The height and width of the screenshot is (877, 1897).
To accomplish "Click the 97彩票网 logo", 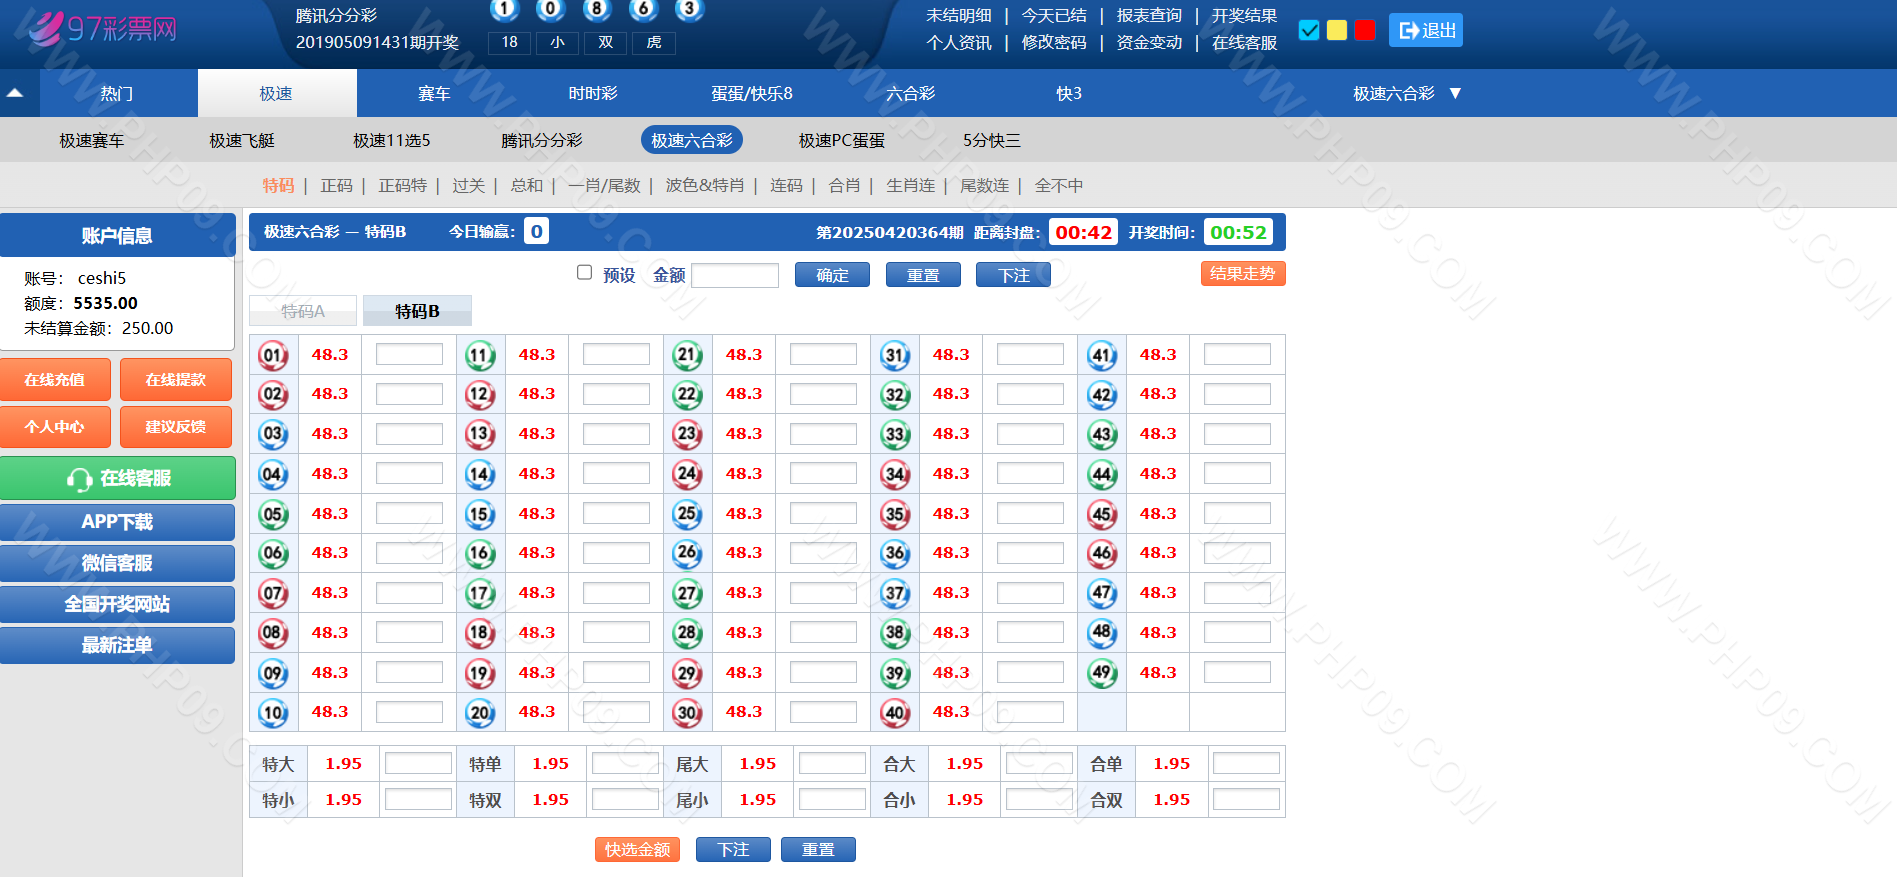I will [103, 28].
